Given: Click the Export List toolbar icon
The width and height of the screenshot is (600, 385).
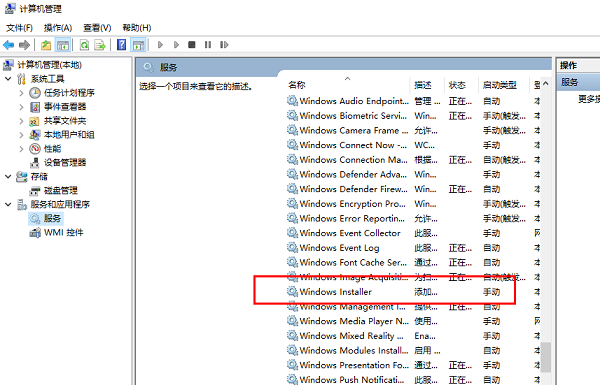Looking at the screenshot, I should pyautogui.click(x=100, y=45).
